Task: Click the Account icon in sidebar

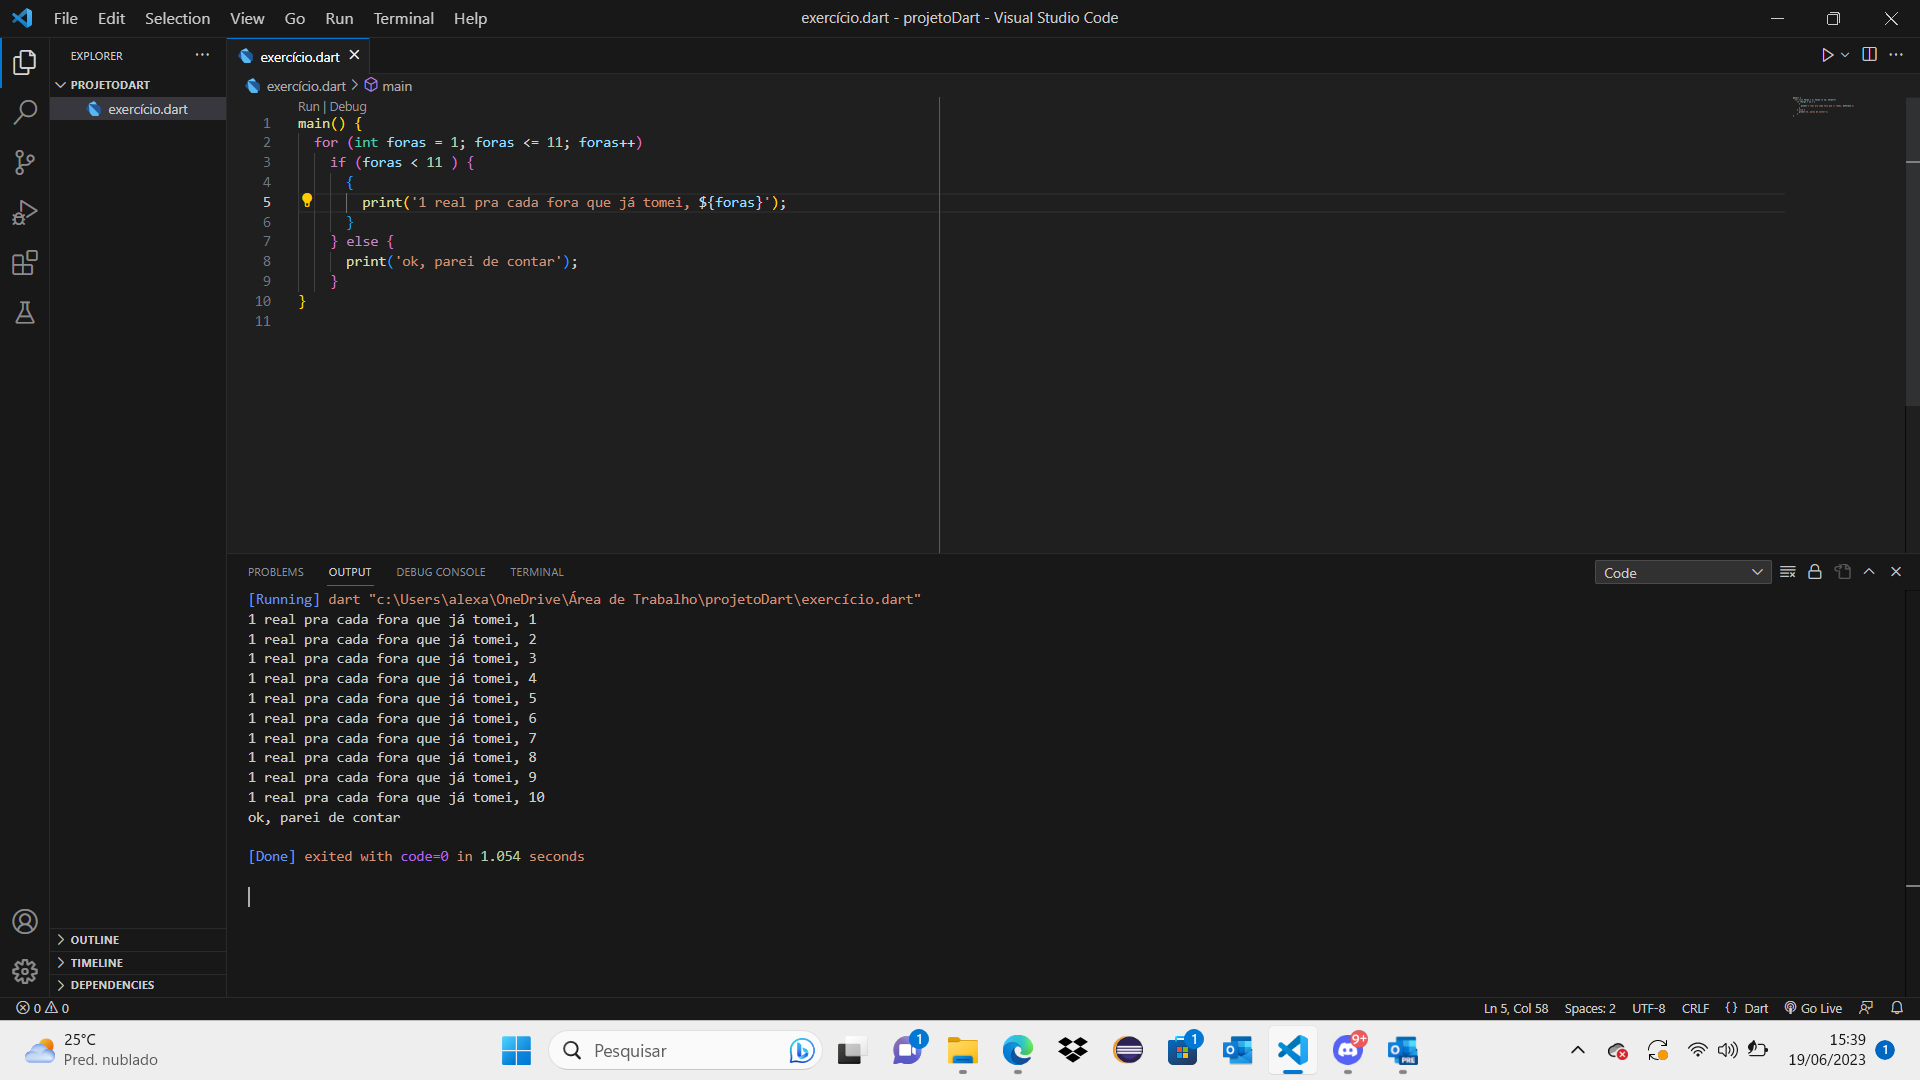Action: pos(24,919)
